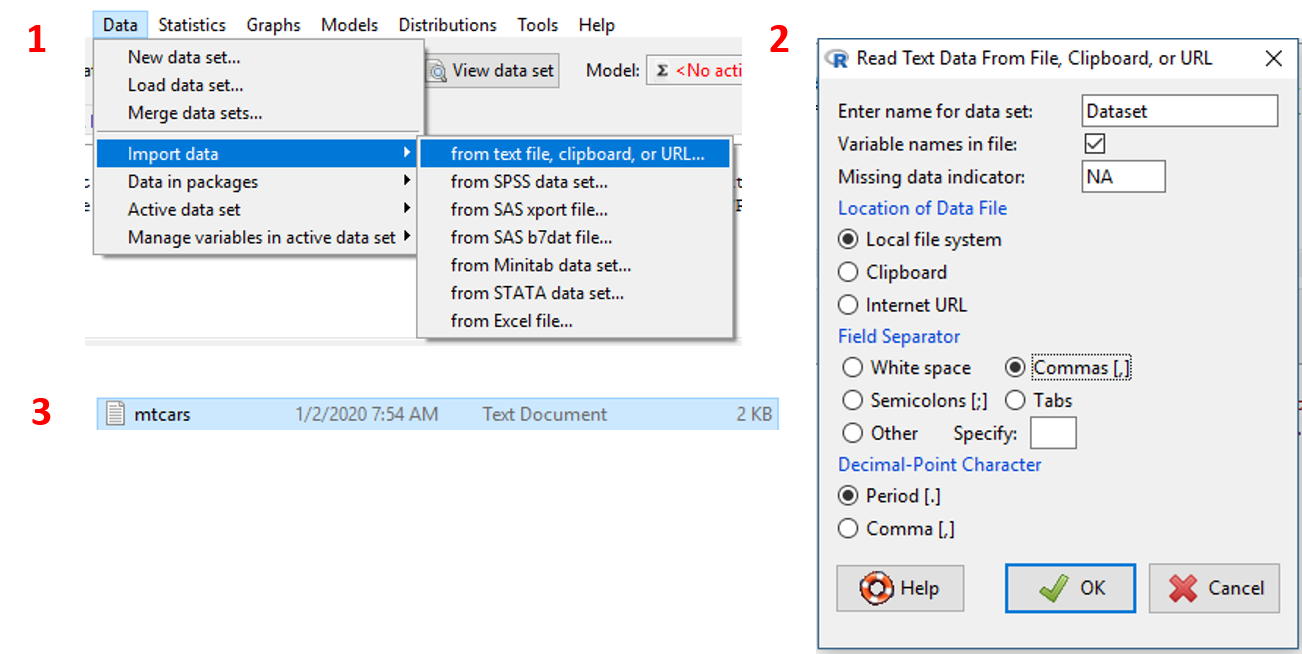Click the Missing data indicator field
Screen dimensions: 1302x654
point(1123,177)
